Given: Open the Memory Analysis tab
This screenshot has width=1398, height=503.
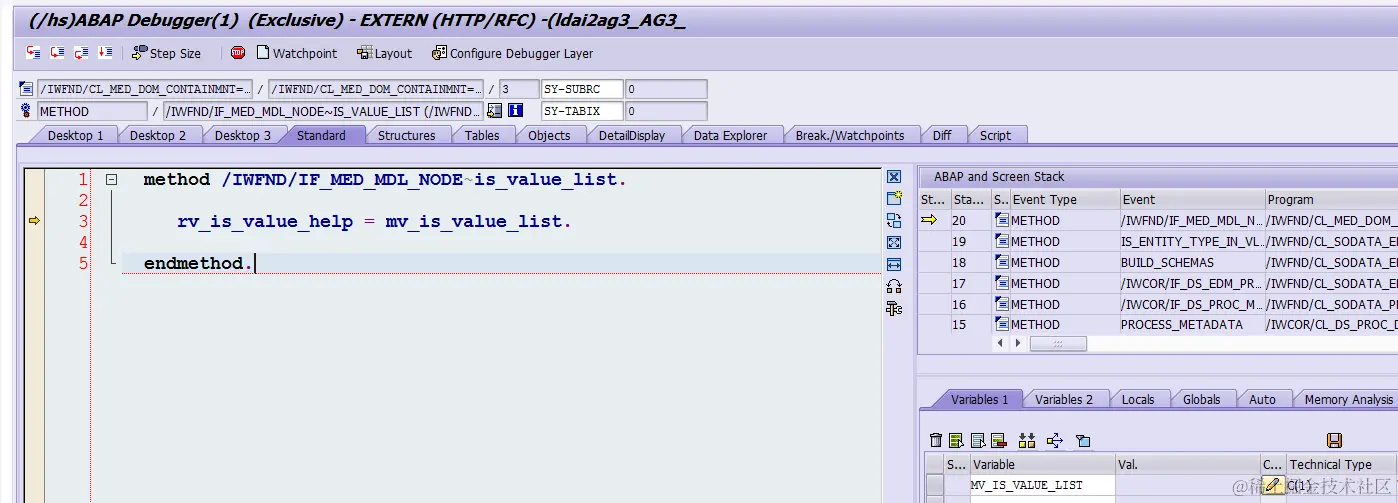Looking at the screenshot, I should pyautogui.click(x=1348, y=399).
